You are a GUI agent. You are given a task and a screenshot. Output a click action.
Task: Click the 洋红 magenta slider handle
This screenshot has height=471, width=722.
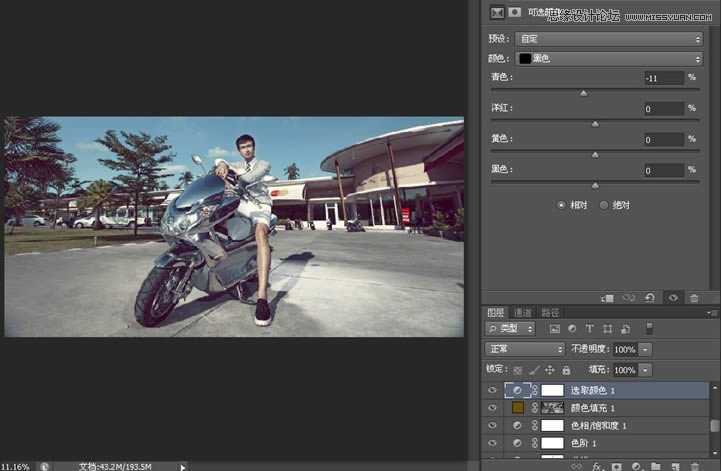coord(595,124)
